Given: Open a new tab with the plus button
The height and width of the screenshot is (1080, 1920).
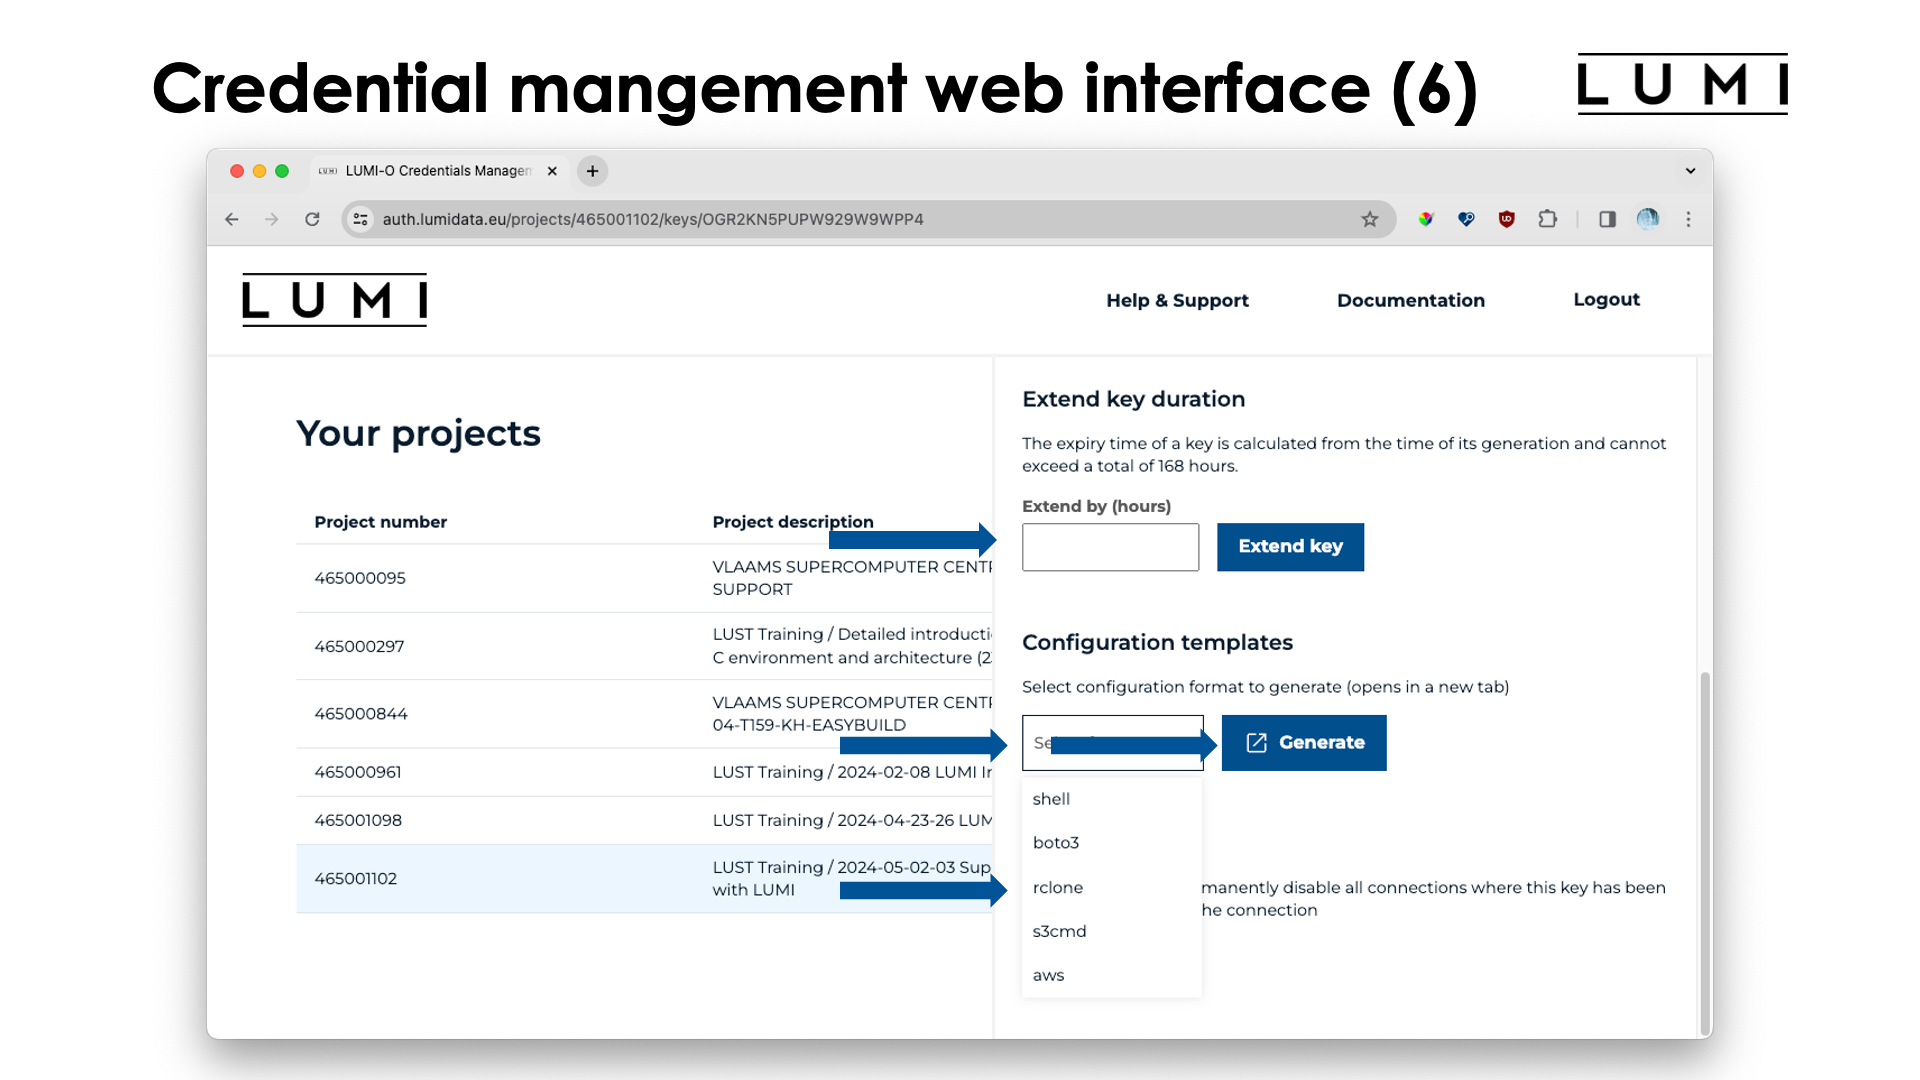Looking at the screenshot, I should [x=592, y=171].
